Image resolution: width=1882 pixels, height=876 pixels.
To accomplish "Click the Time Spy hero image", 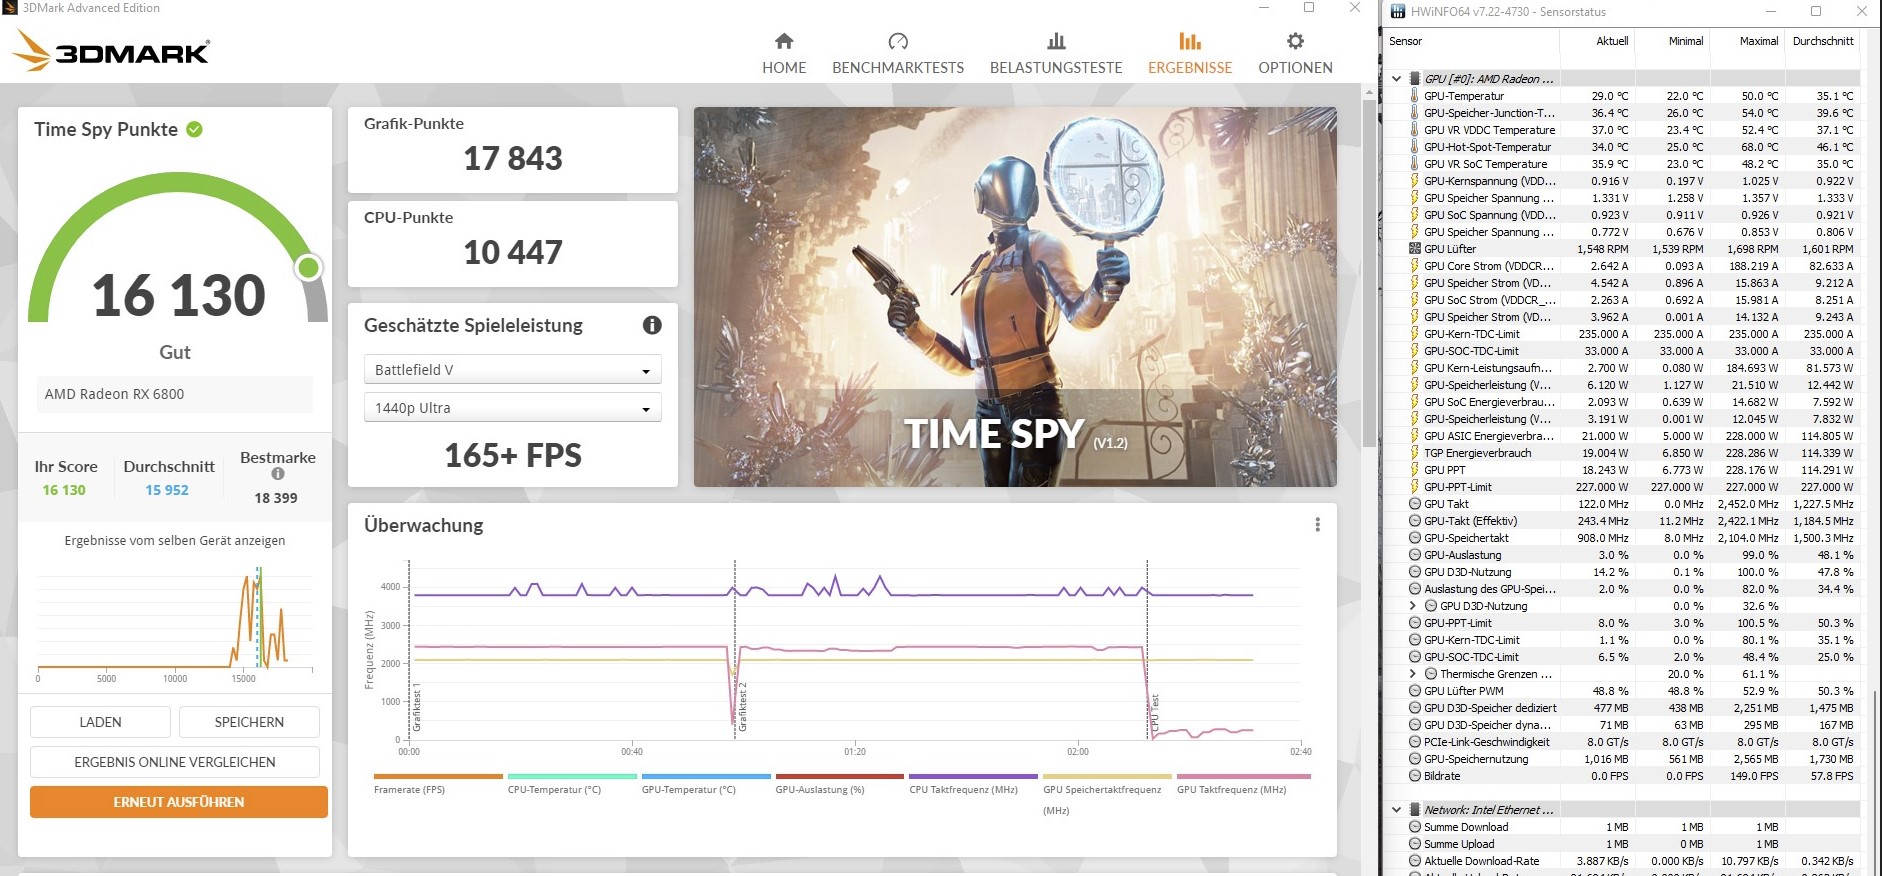I will (x=1015, y=297).
